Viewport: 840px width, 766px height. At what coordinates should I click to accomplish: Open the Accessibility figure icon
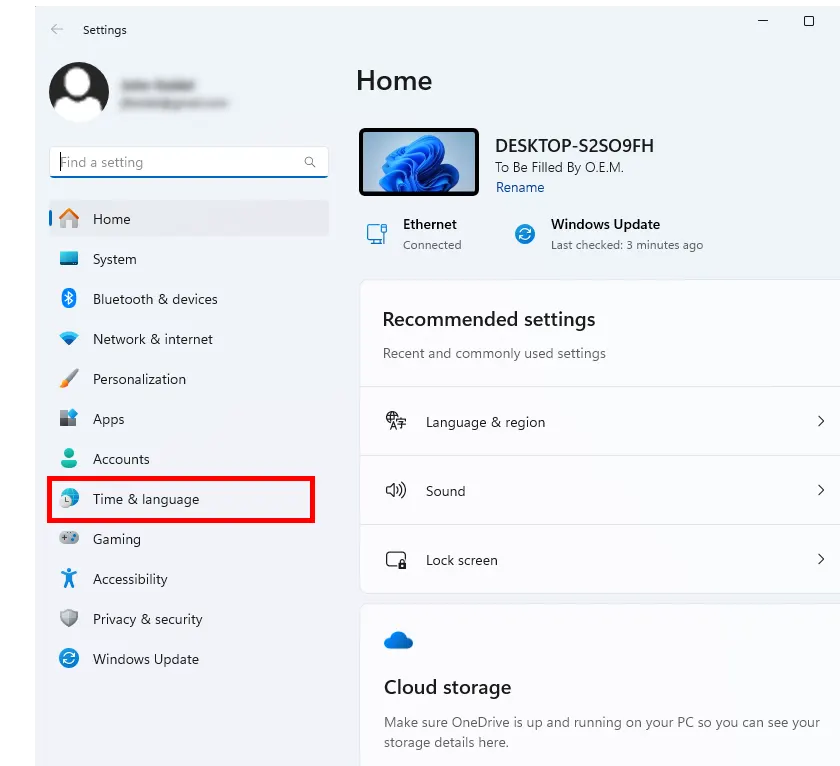(69, 579)
